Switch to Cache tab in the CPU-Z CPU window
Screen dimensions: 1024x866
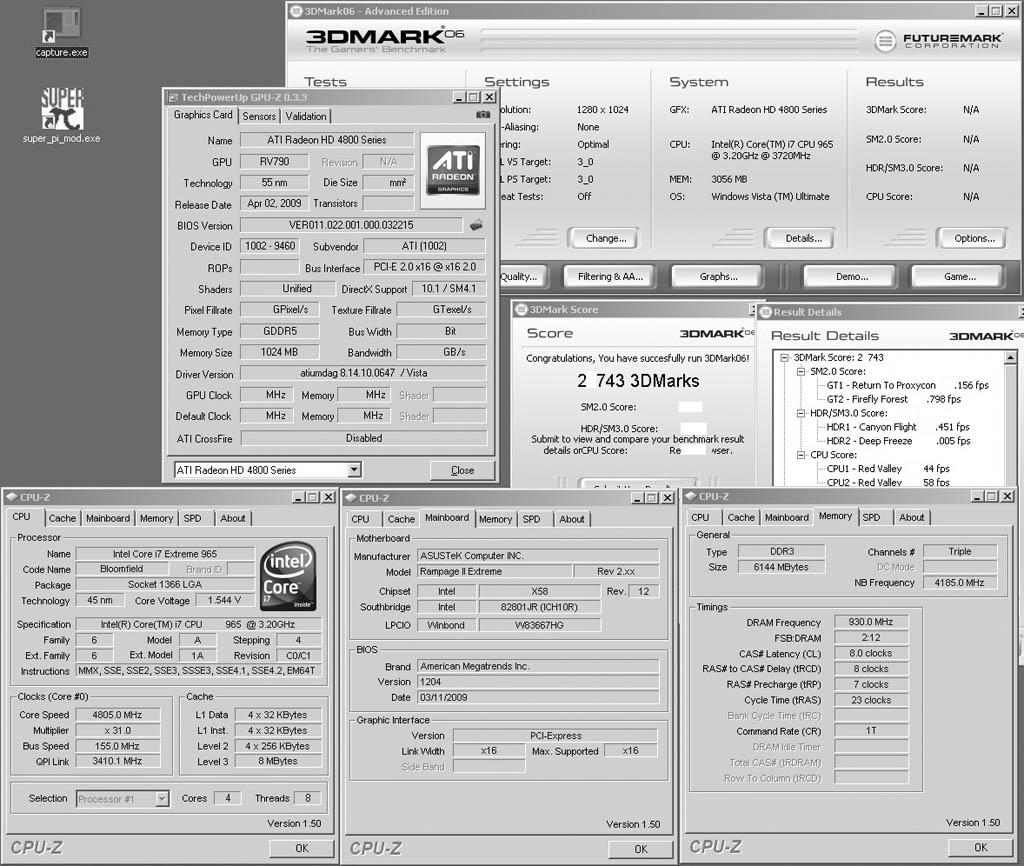point(62,518)
